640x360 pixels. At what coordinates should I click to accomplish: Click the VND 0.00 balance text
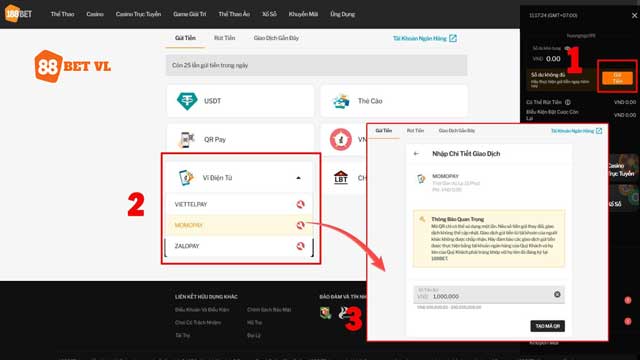[x=547, y=59]
